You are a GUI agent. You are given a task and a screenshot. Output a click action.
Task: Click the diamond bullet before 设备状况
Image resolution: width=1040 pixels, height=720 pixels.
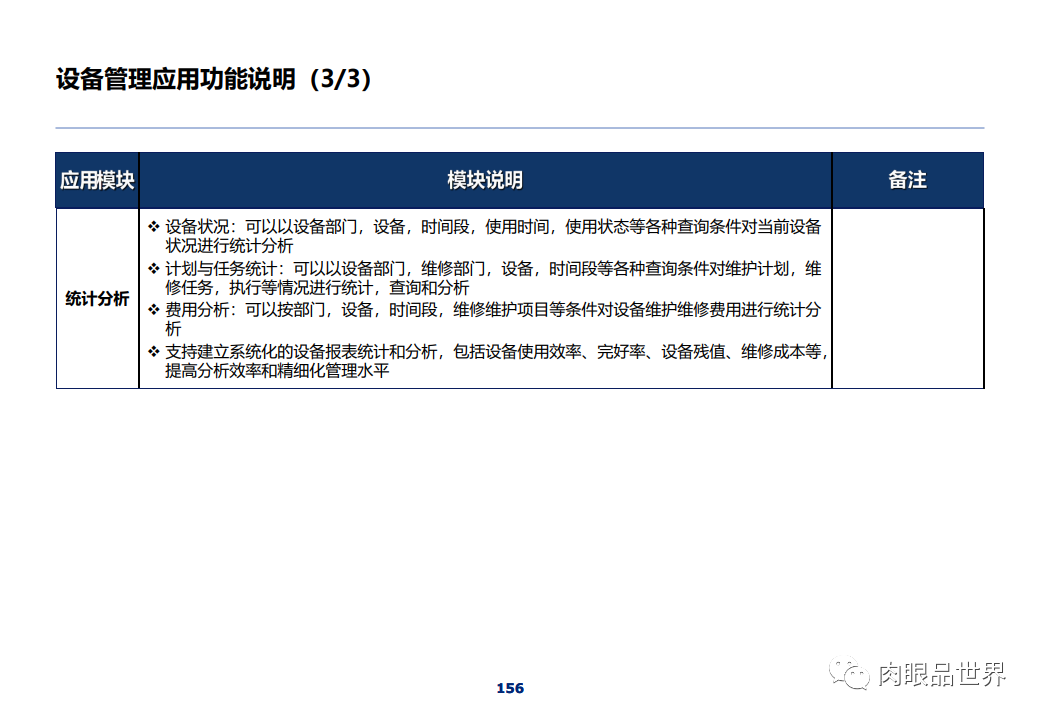(x=152, y=226)
